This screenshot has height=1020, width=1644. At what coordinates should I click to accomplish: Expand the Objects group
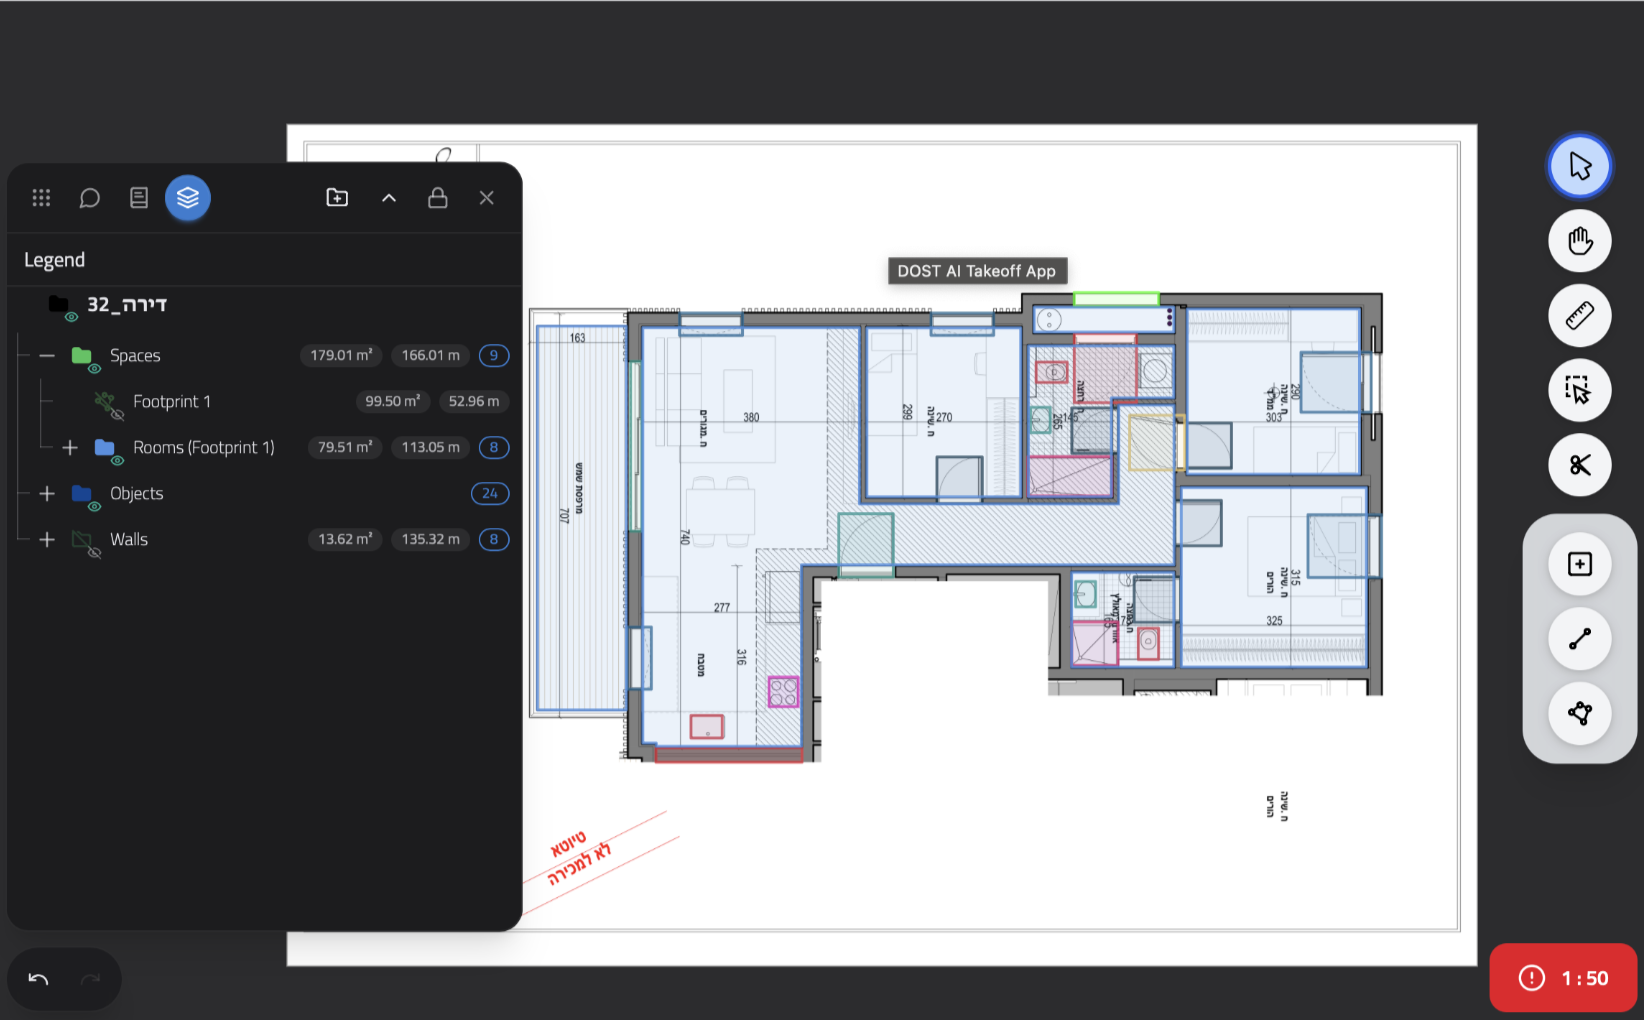(x=47, y=494)
